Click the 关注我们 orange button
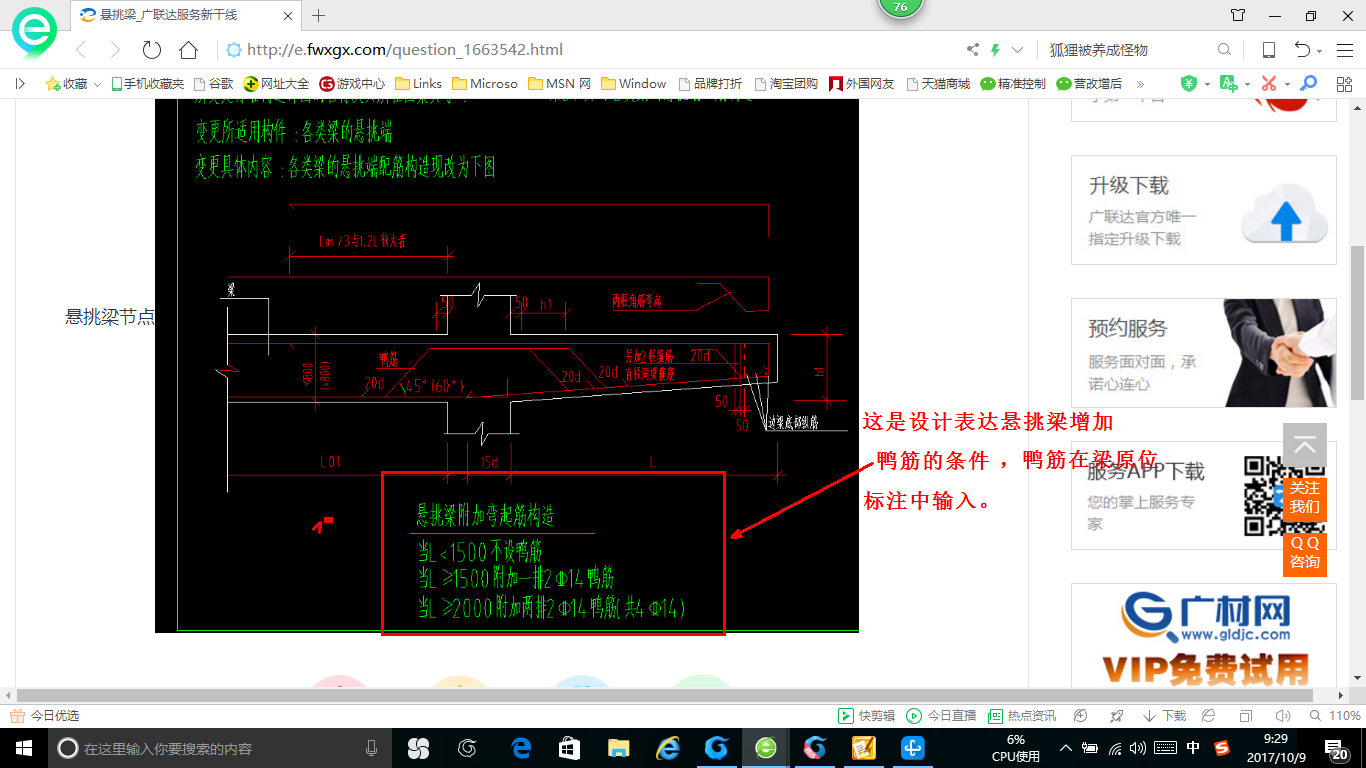 tap(1305, 497)
